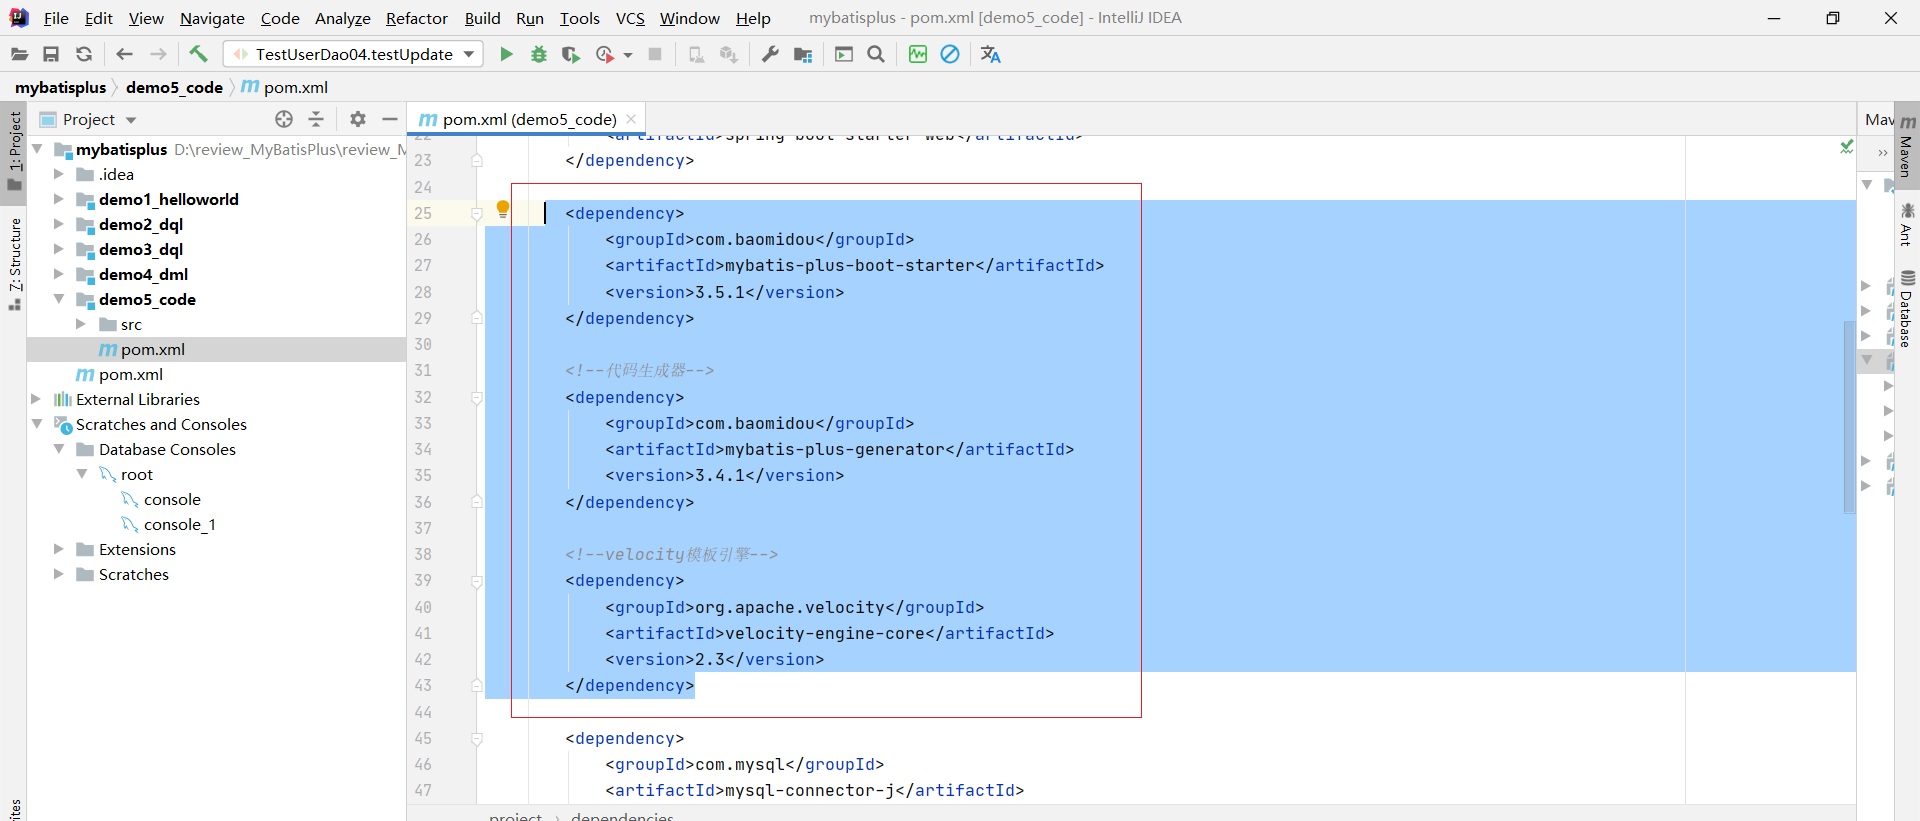Open Project panel gear options
The image size is (1920, 821).
tap(358, 119)
